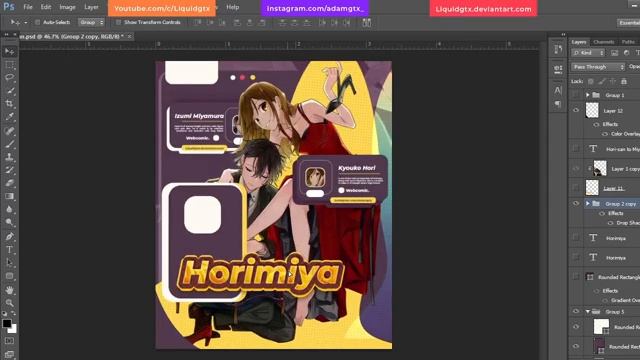Hide the Group 2 copy visibility eye
The height and width of the screenshot is (360, 640).
click(576, 203)
